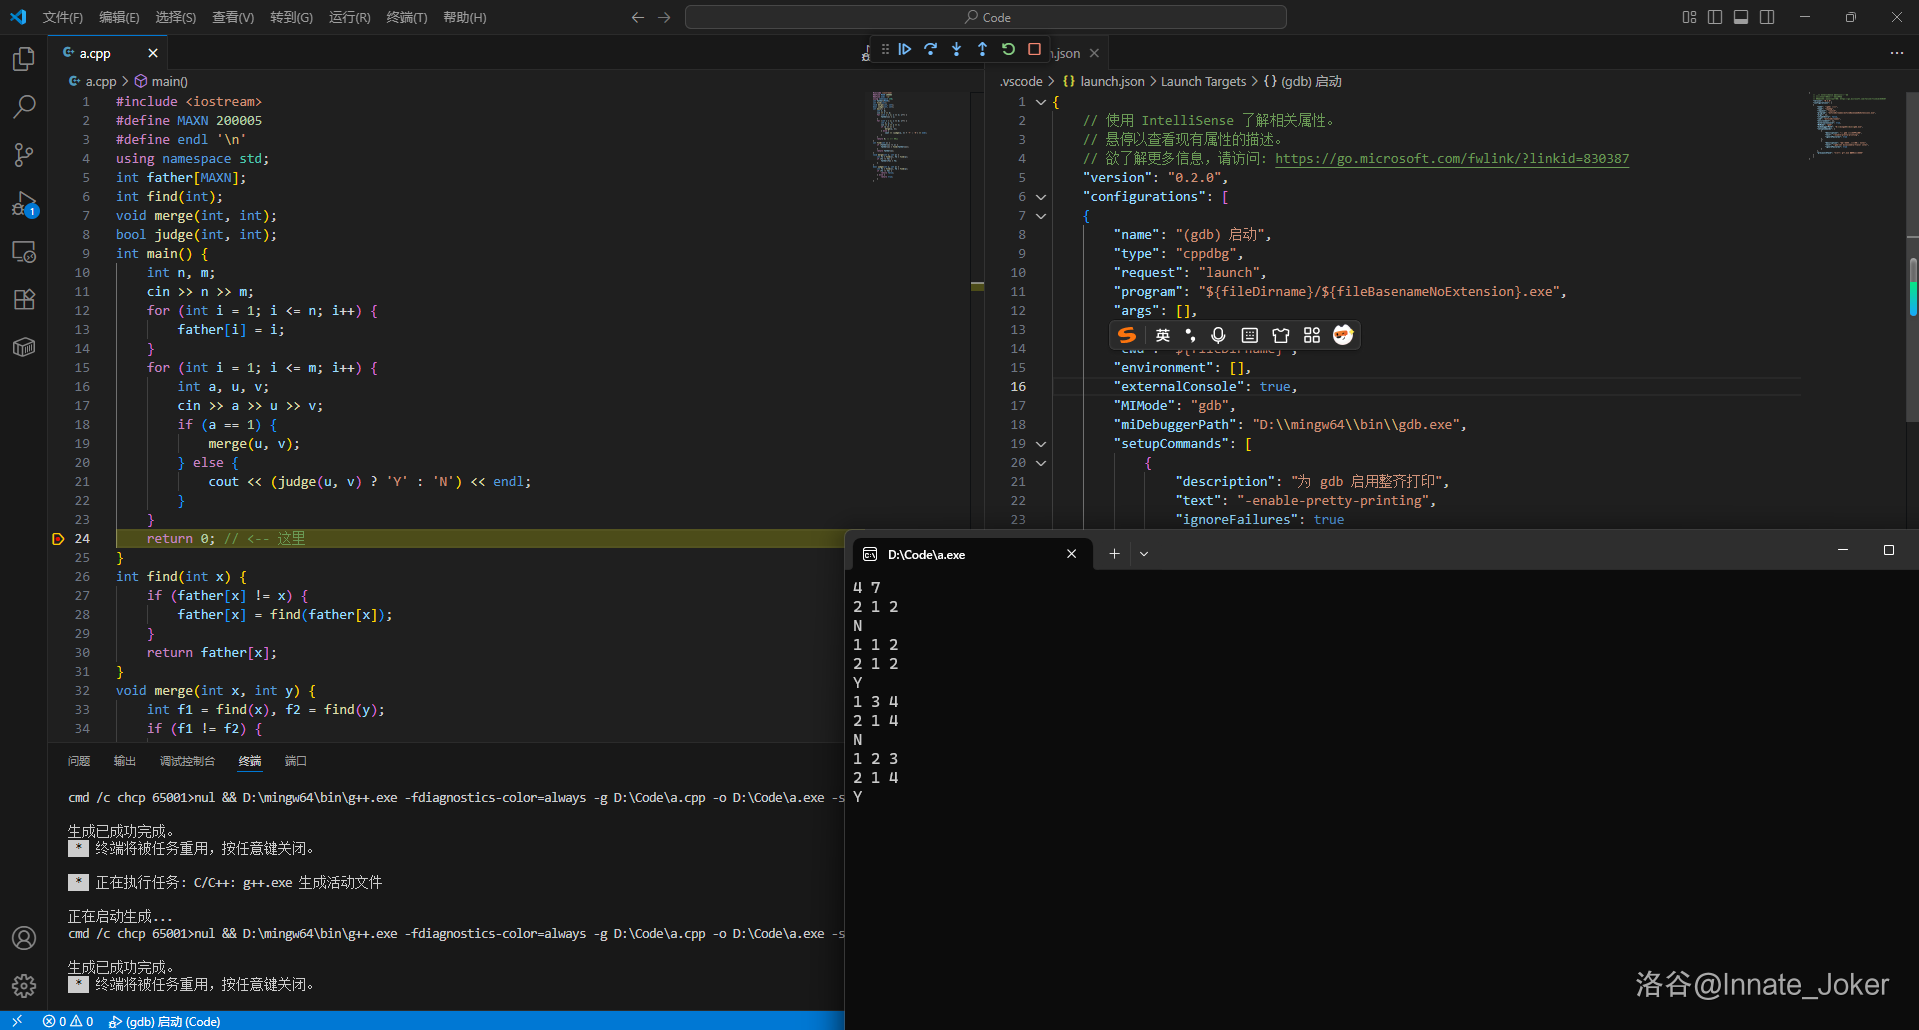The width and height of the screenshot is (1919, 1030).
Task: Open Source Control in activity bar
Action: (x=24, y=154)
